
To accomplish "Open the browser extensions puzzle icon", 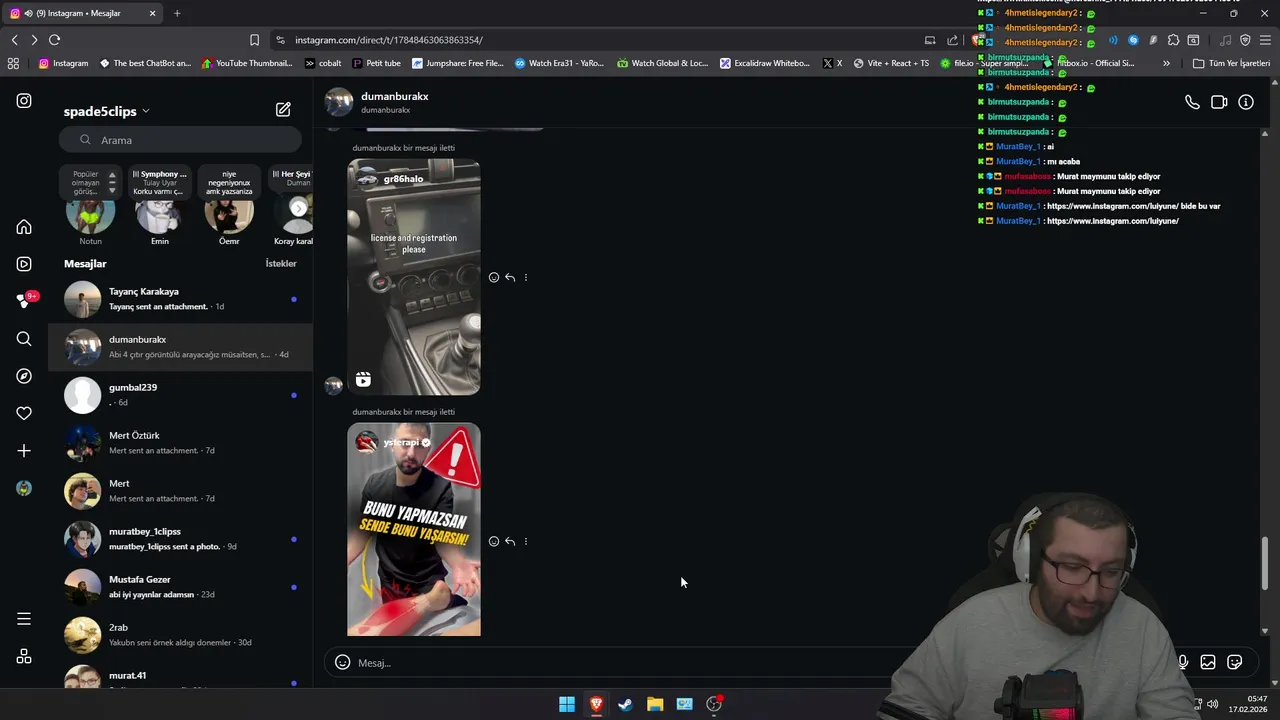I will (1173, 40).
